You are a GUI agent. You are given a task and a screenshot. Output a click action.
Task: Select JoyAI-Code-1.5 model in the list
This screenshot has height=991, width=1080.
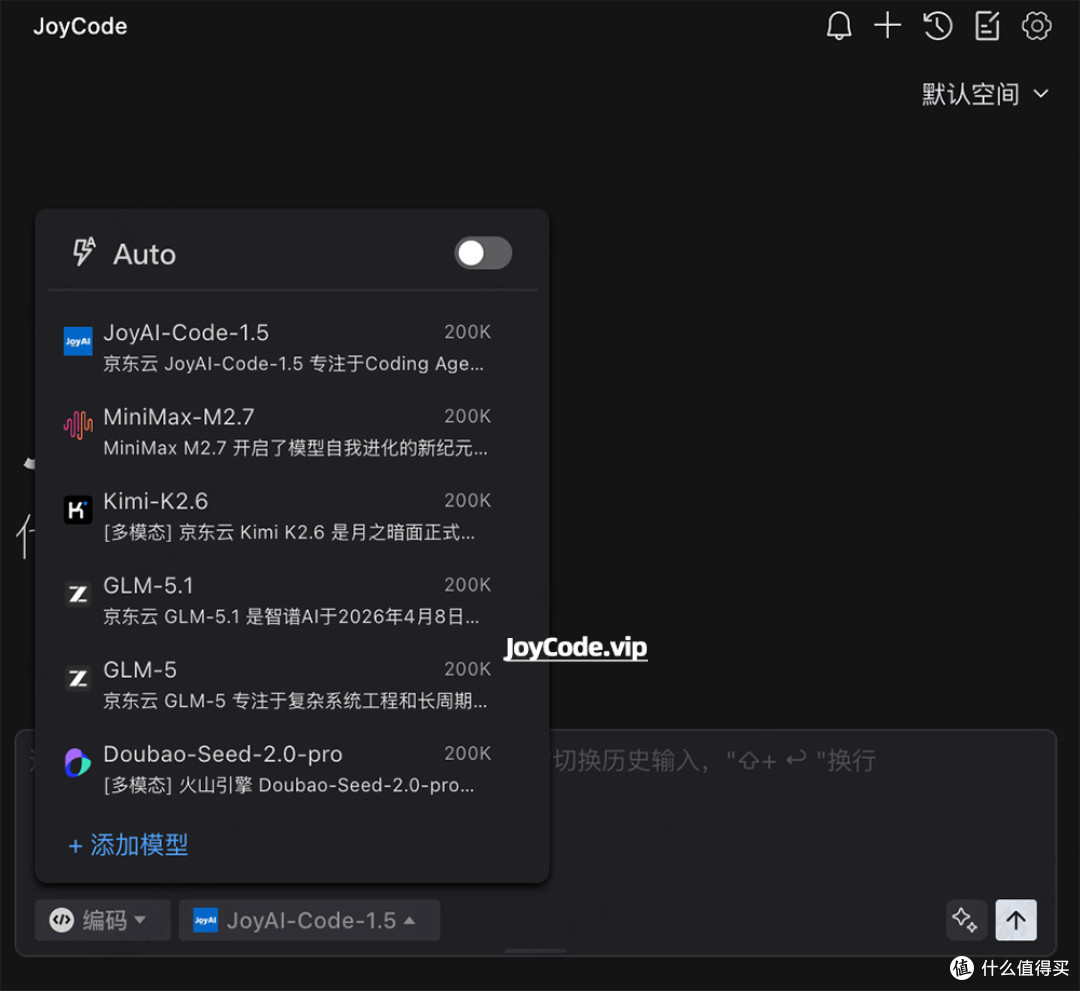(292, 348)
